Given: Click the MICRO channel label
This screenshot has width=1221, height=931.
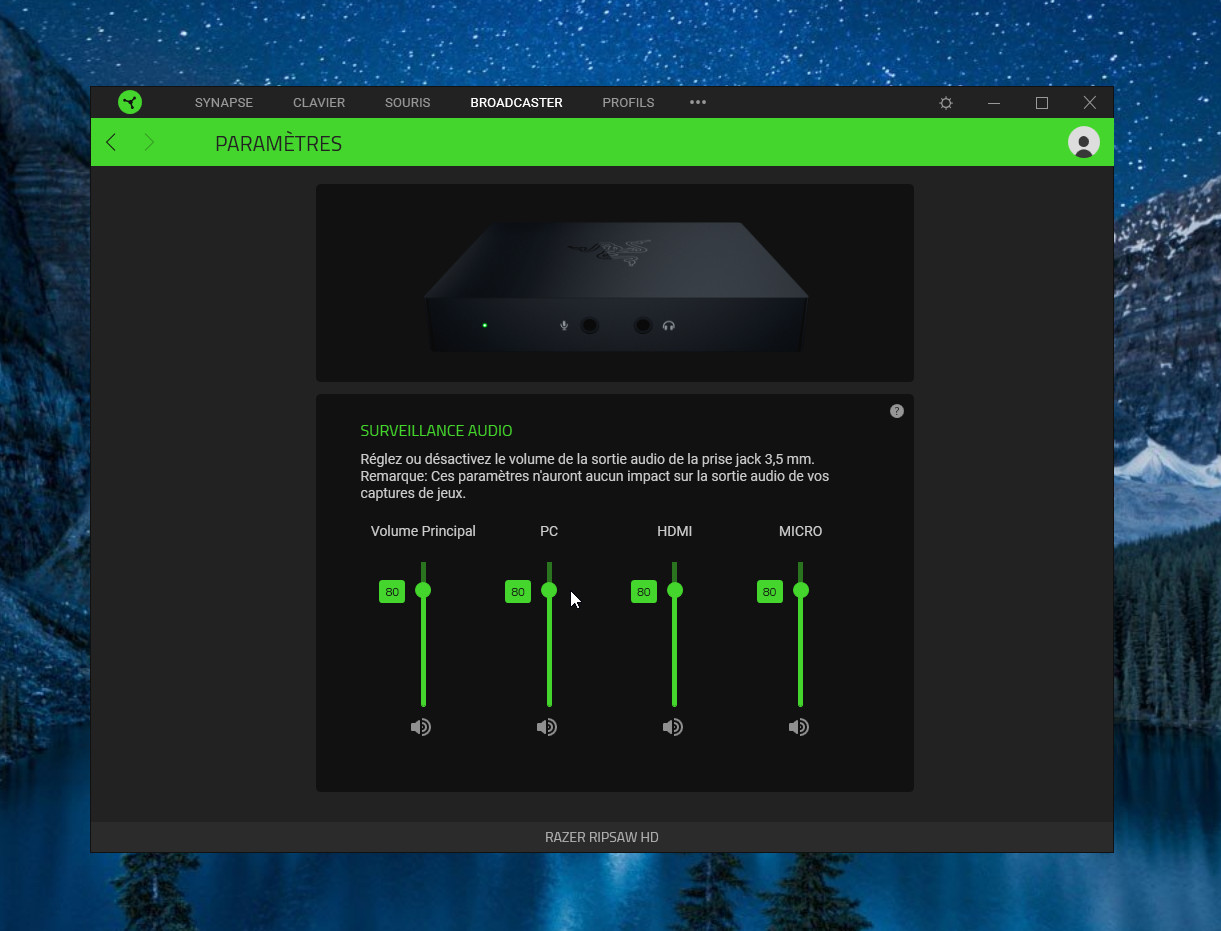Looking at the screenshot, I should 801,531.
